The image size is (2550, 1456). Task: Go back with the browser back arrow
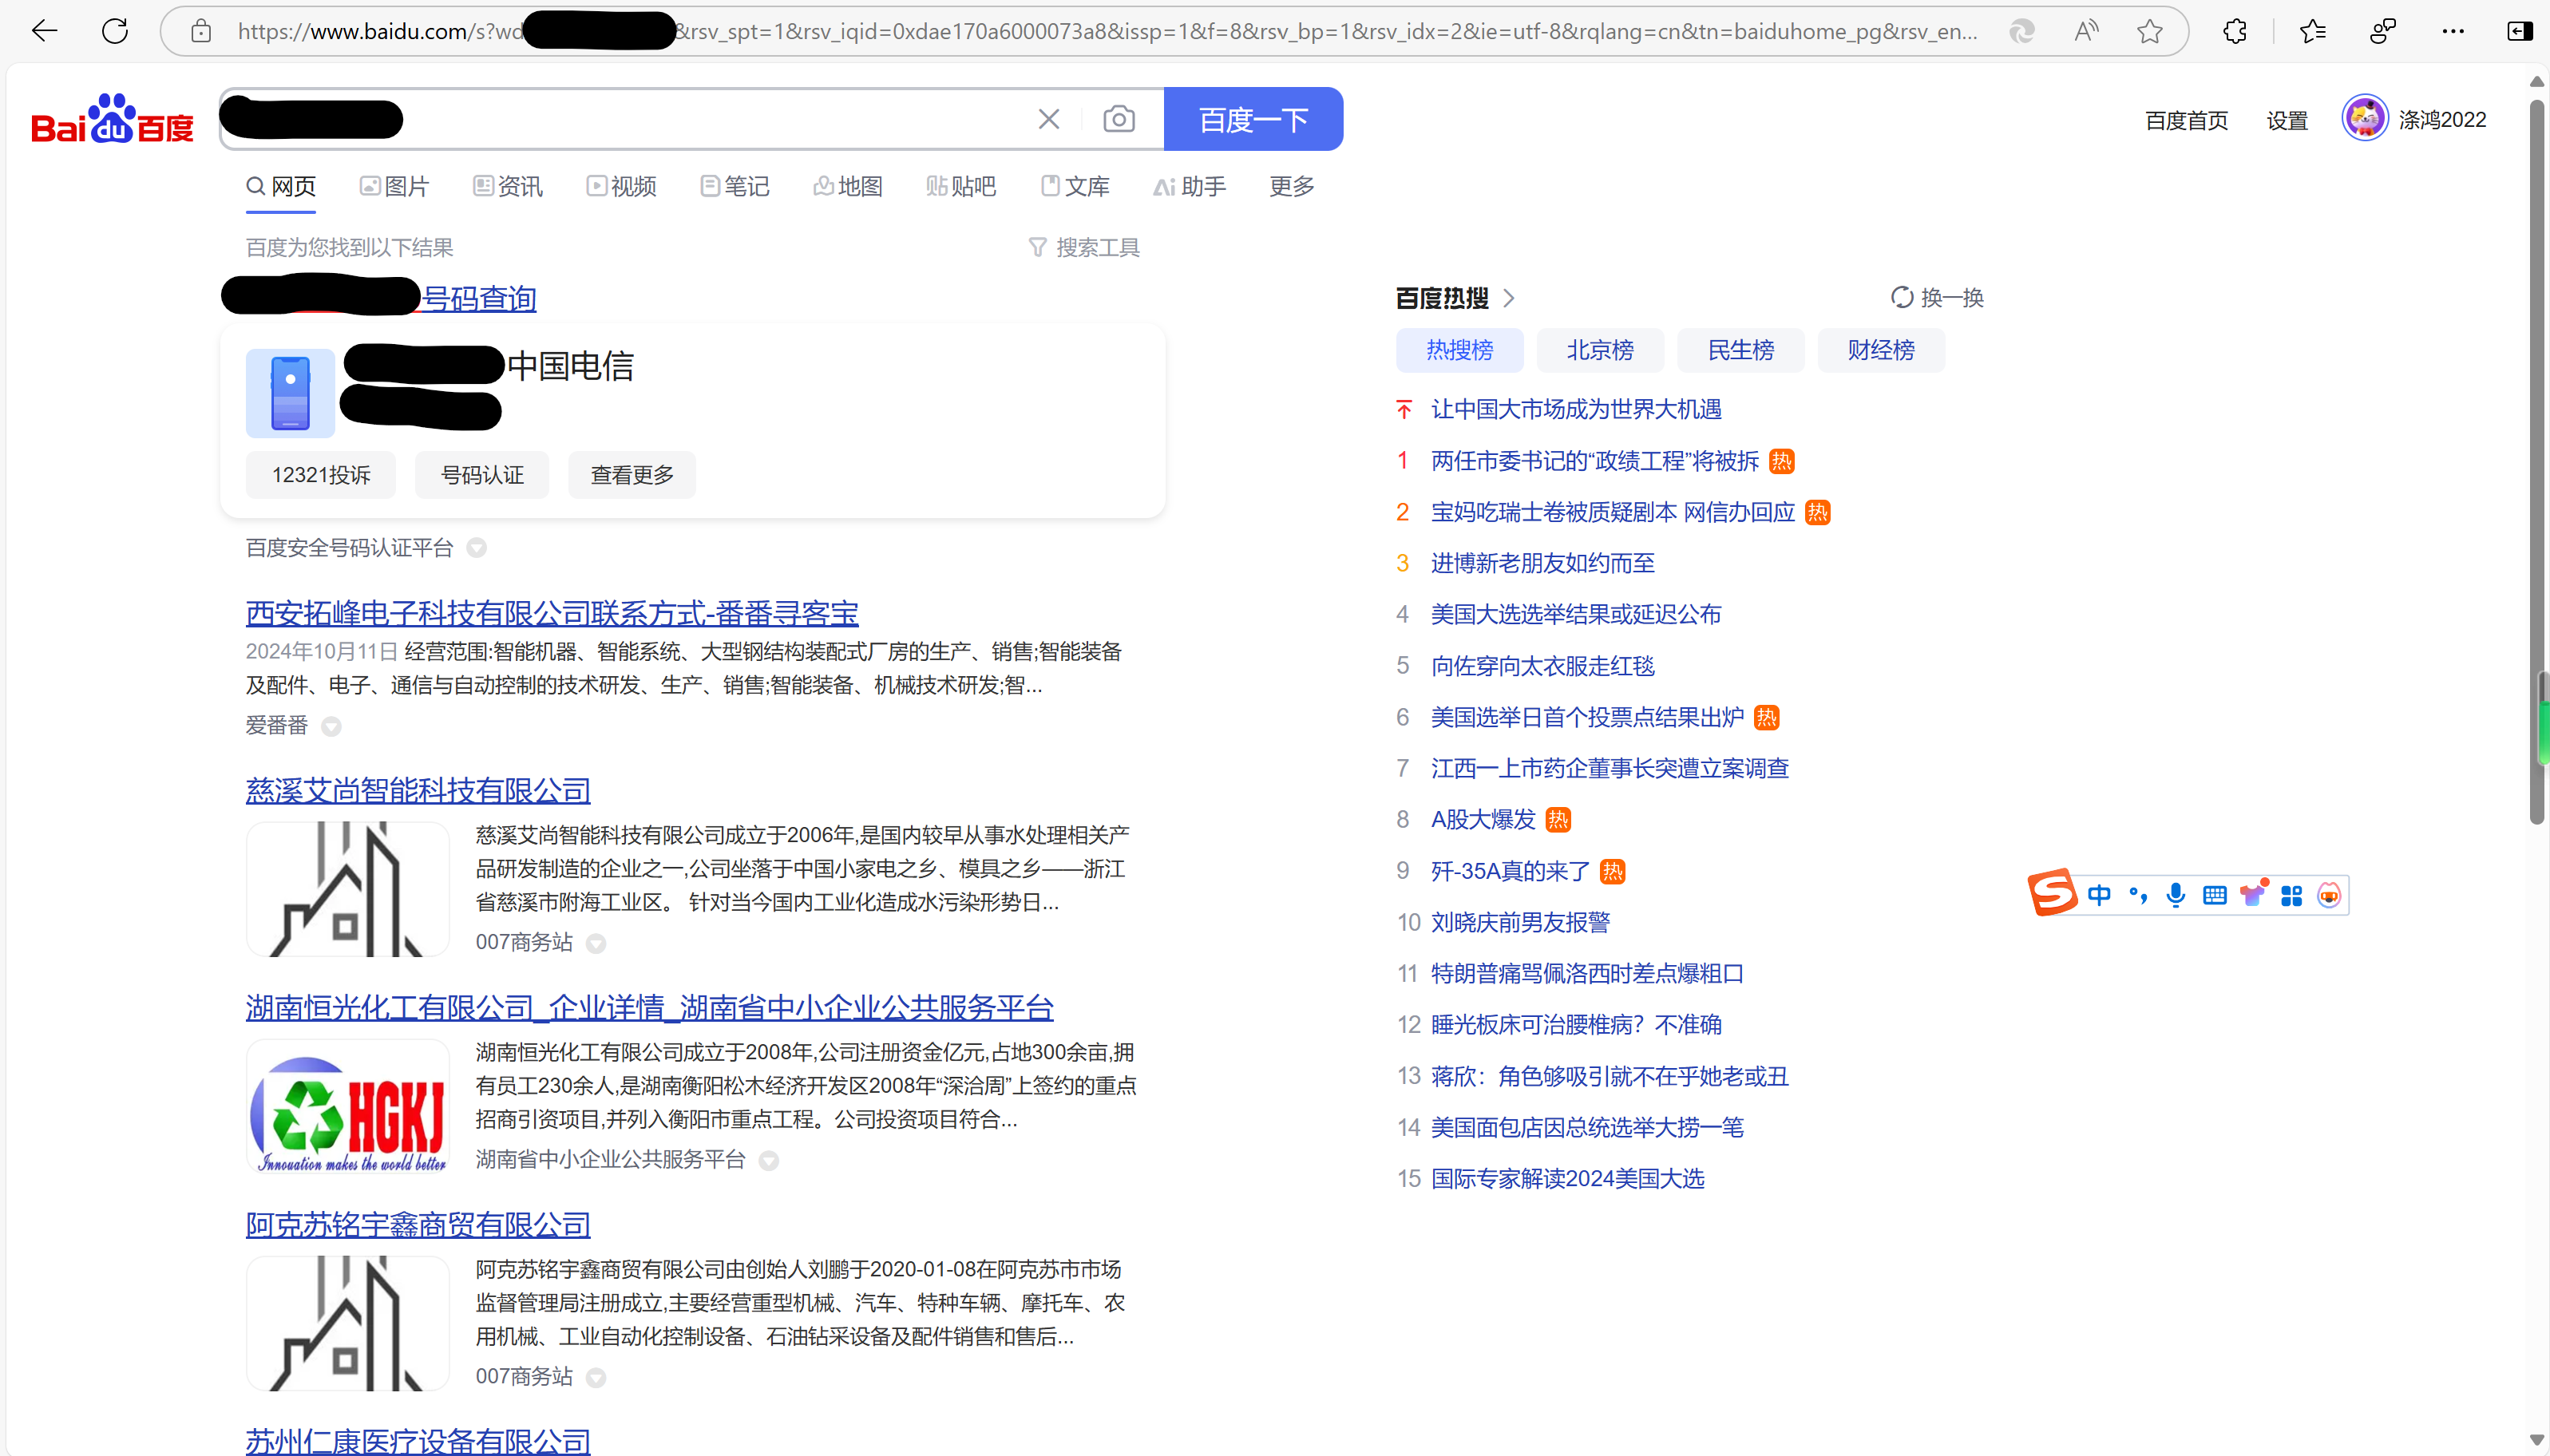click(44, 31)
